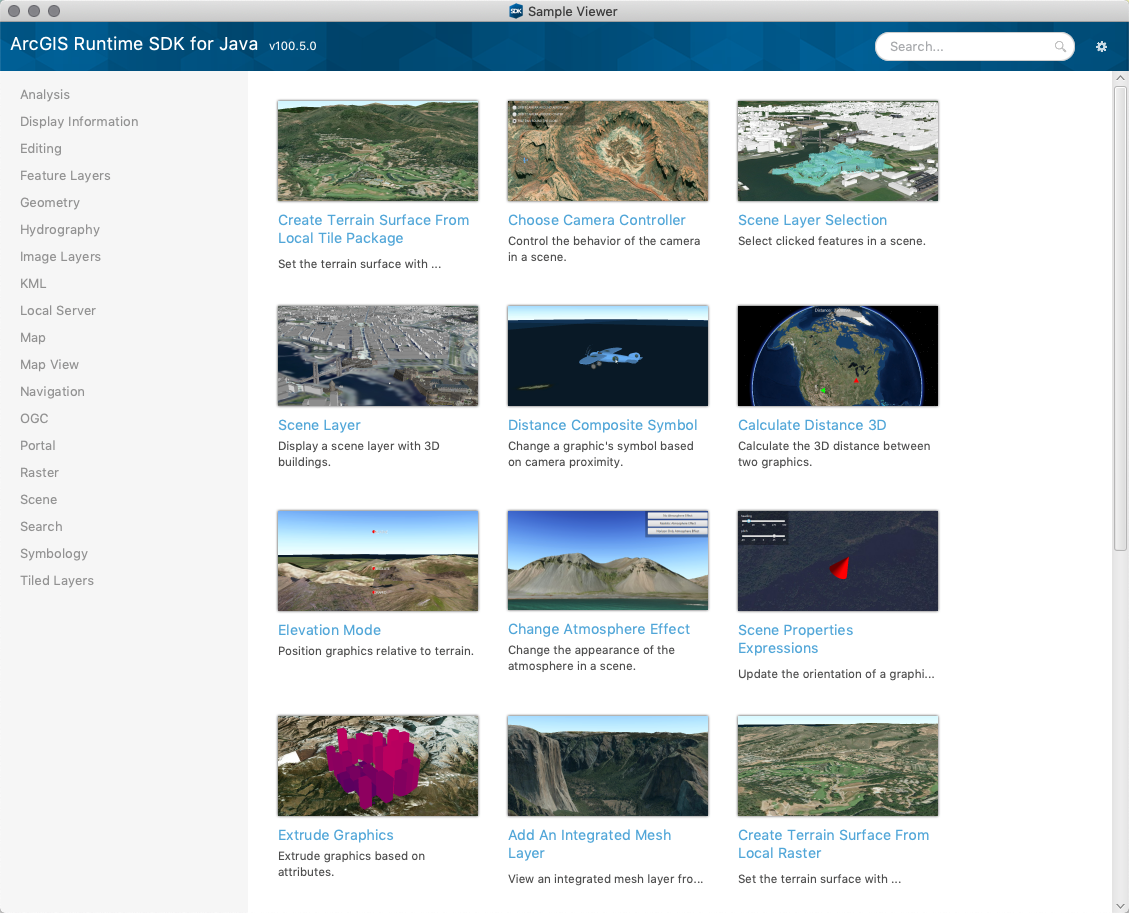The width and height of the screenshot is (1129, 913).
Task: Open Create Terrain Surface From Local Tile Package
Action: [x=373, y=229]
